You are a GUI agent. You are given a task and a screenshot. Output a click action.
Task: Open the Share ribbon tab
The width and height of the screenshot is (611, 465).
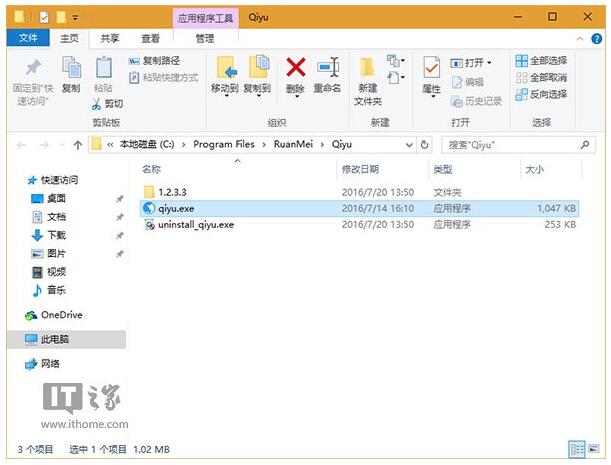109,38
